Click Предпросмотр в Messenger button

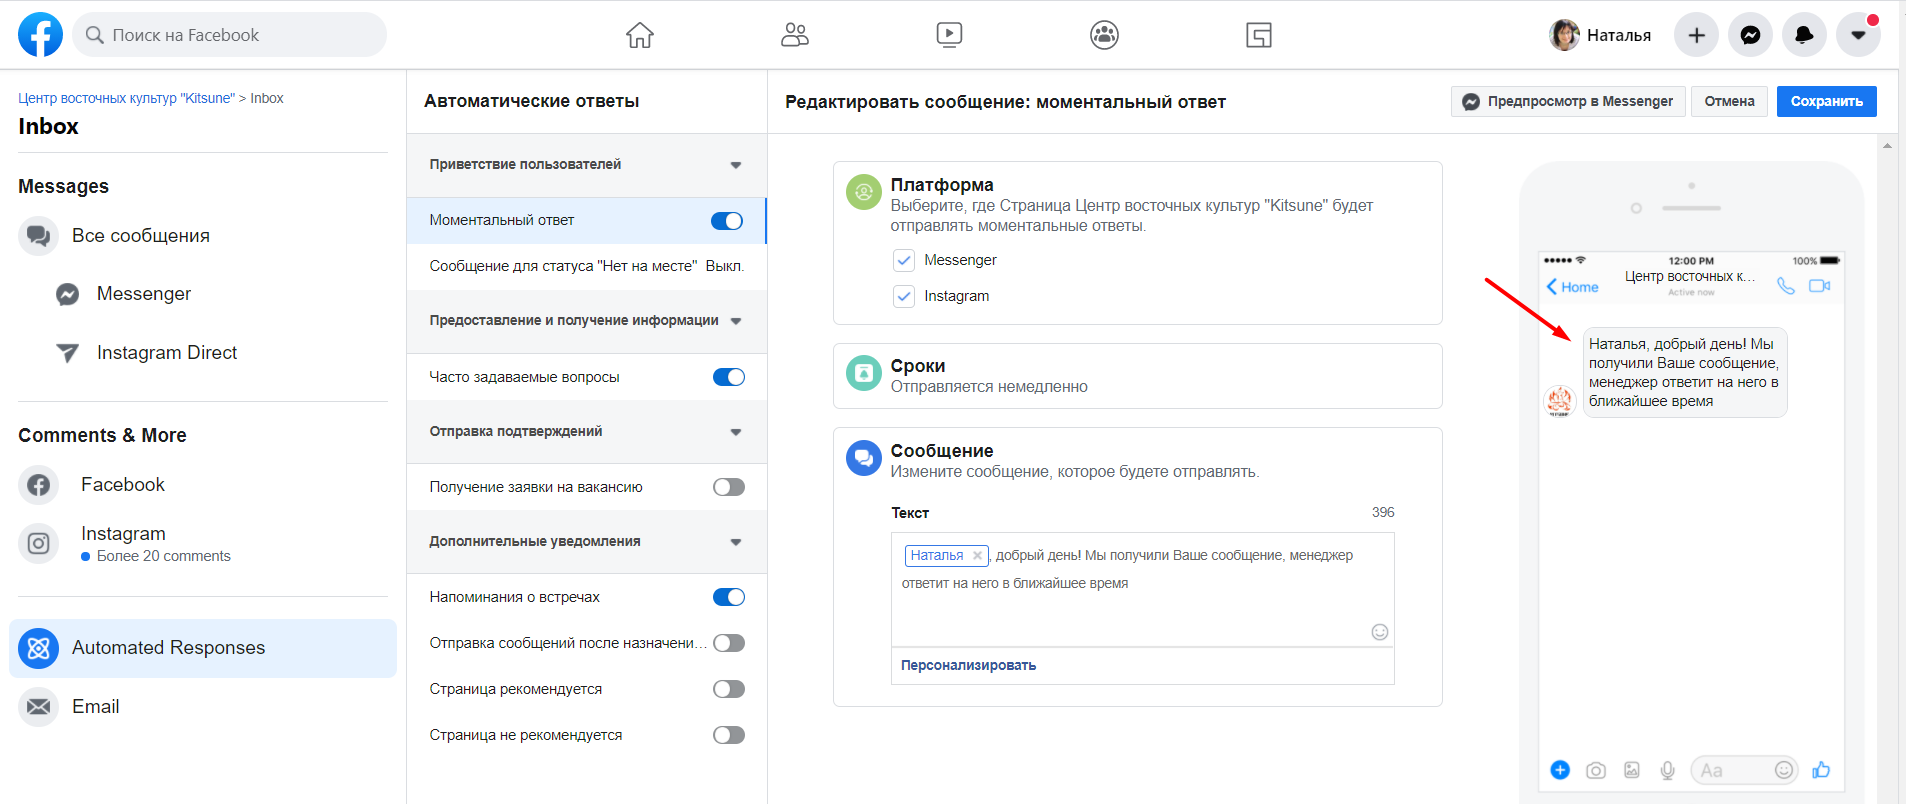point(1568,101)
